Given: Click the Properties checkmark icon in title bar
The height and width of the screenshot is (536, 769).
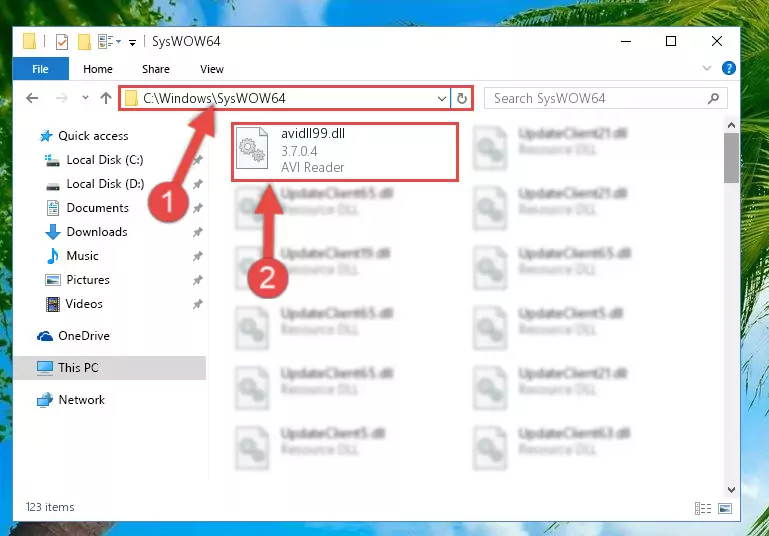Looking at the screenshot, I should coord(62,42).
